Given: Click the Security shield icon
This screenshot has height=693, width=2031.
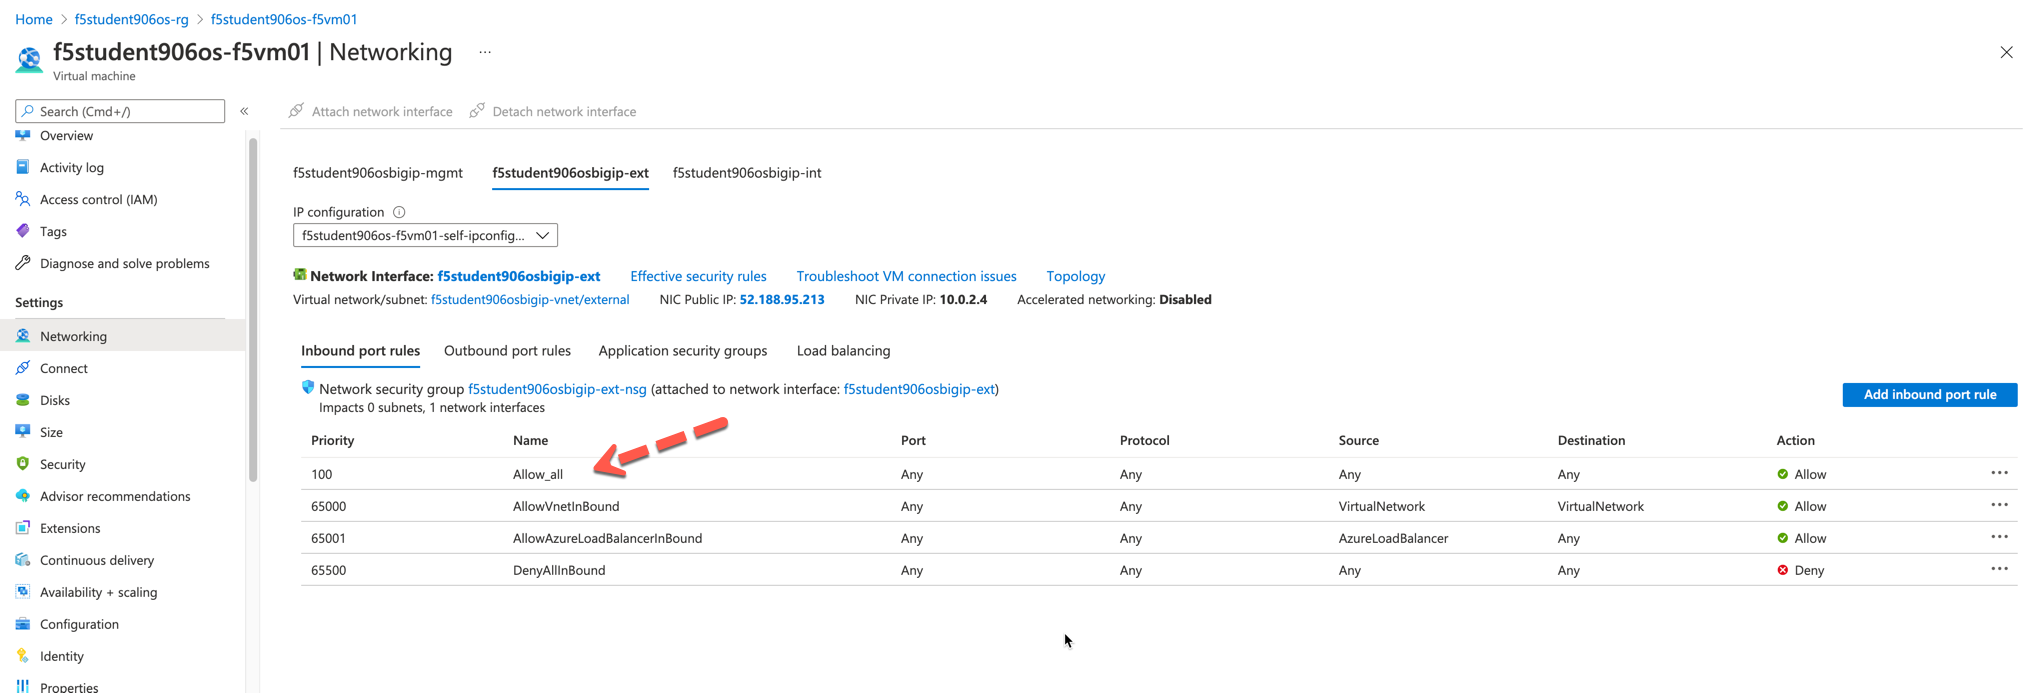Looking at the screenshot, I should pyautogui.click(x=23, y=464).
